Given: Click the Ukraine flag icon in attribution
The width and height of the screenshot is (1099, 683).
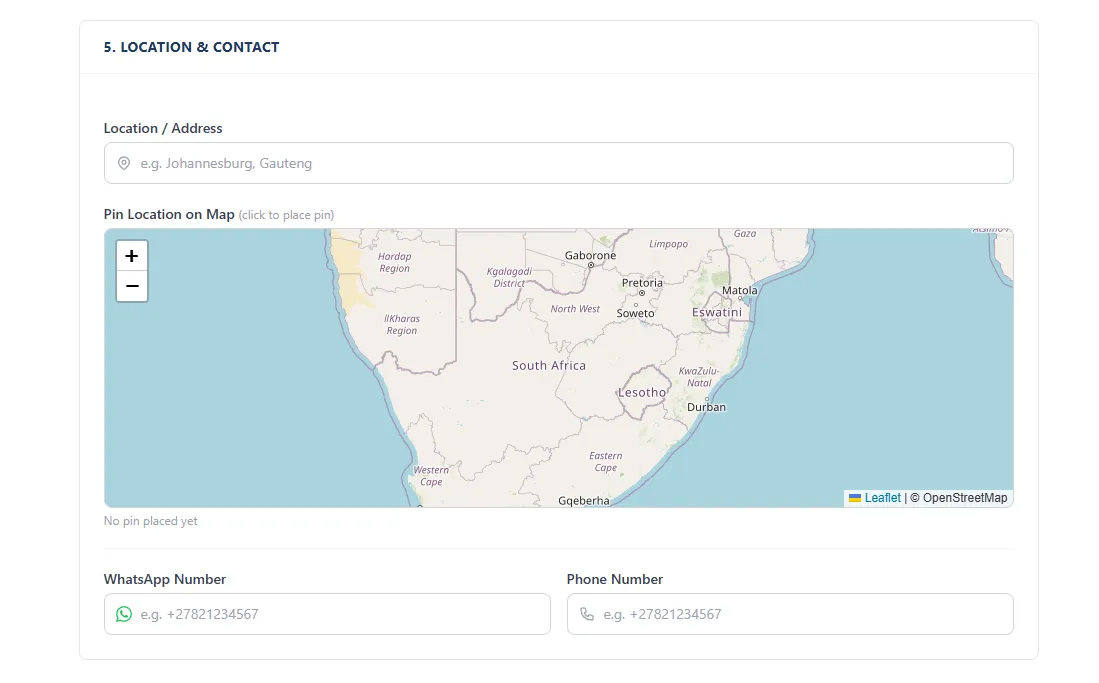Looking at the screenshot, I should (855, 498).
